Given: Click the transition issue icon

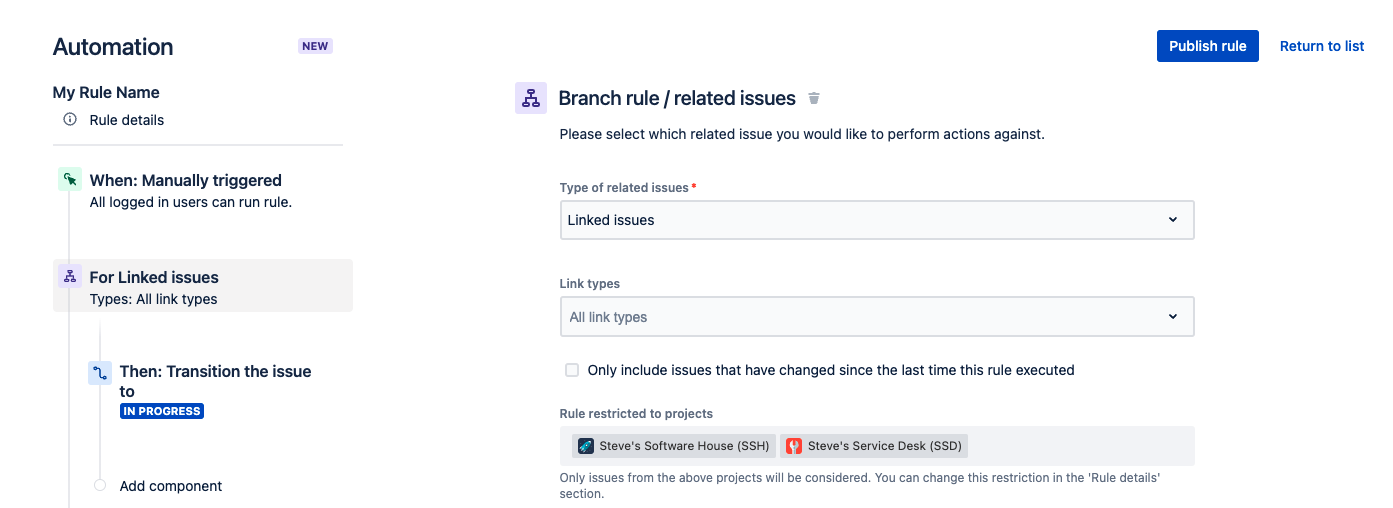Looking at the screenshot, I should tap(99, 373).
